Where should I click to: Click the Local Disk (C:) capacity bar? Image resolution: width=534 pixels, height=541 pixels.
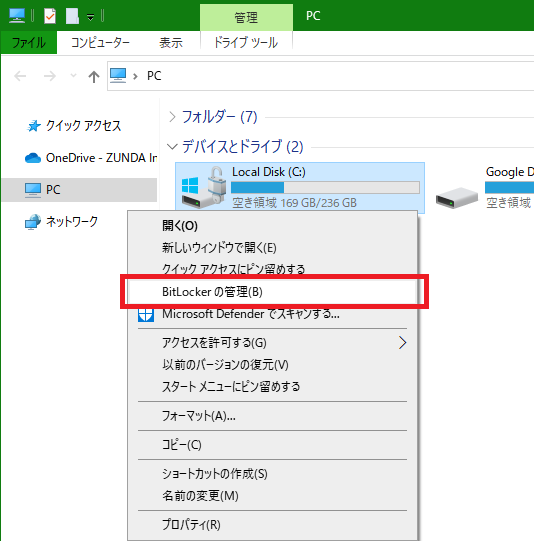coord(325,188)
